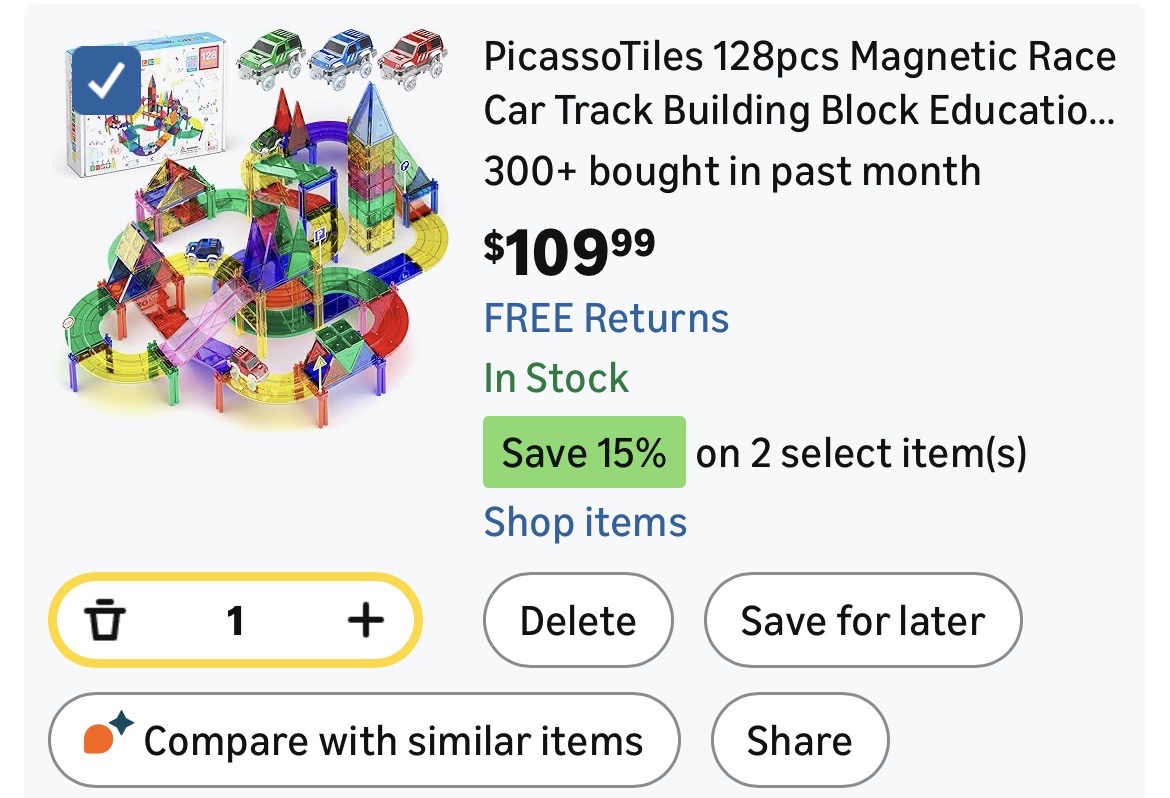Screen dimensions: 1170x798
Task: Click the trash icon in quantity stepper
Action: pos(105,621)
